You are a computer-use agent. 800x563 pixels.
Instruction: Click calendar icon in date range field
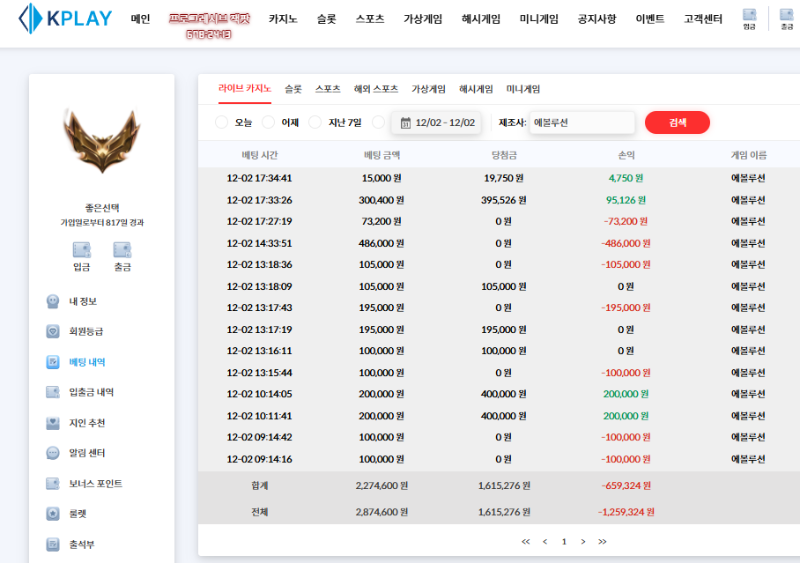(x=406, y=123)
